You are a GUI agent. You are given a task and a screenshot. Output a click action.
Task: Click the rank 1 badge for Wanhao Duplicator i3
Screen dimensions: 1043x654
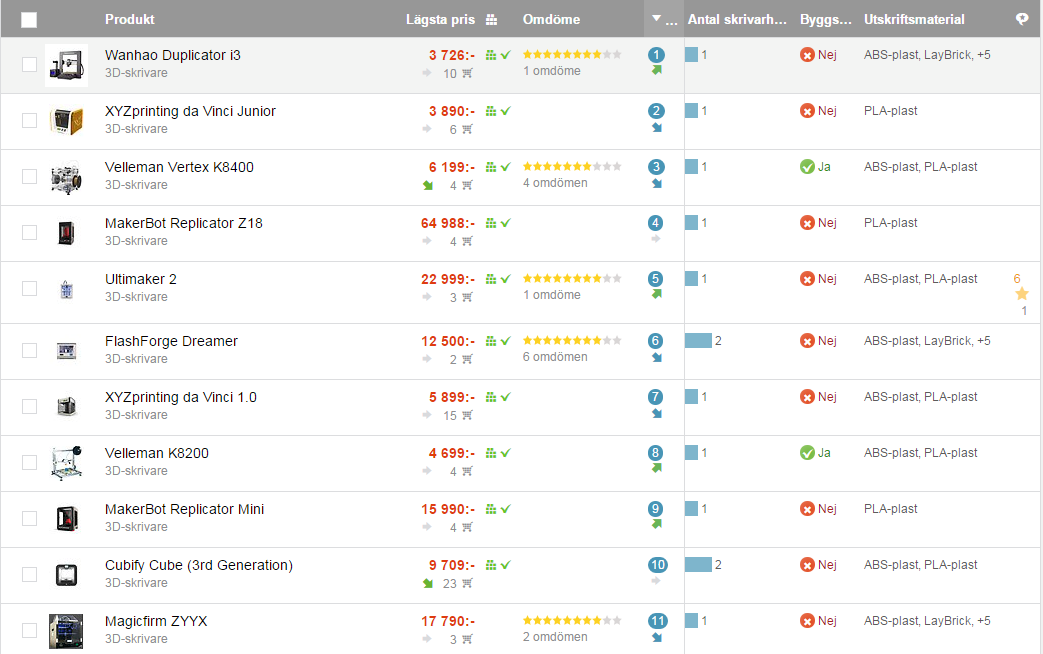click(x=656, y=55)
